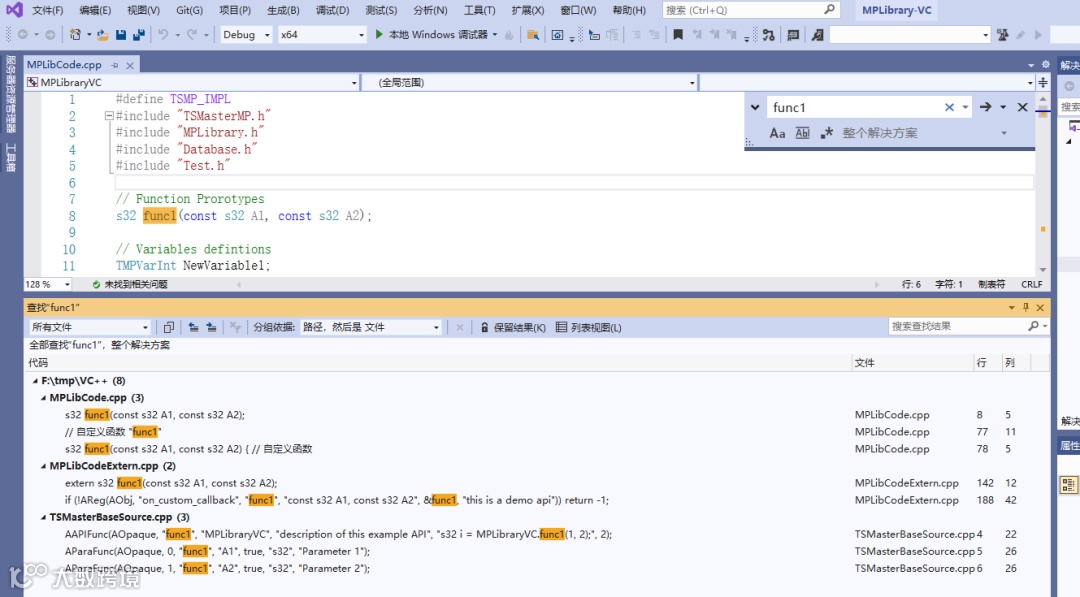Open the 文件(F) menu

(48, 10)
